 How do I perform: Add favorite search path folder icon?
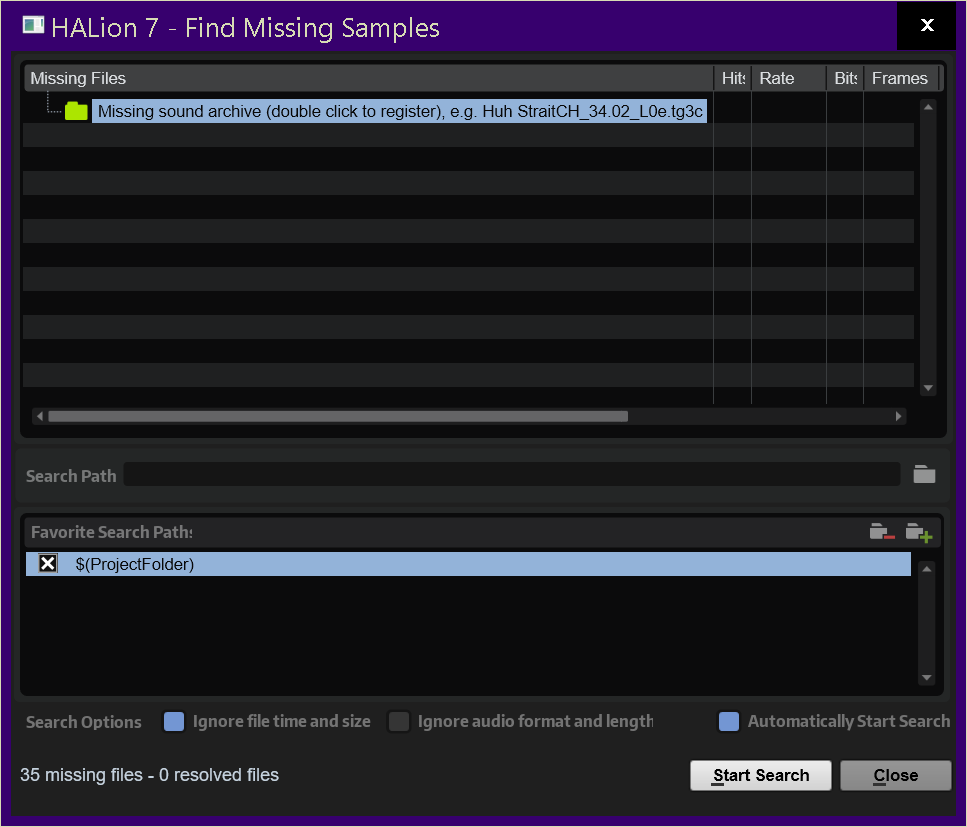[x=918, y=532]
